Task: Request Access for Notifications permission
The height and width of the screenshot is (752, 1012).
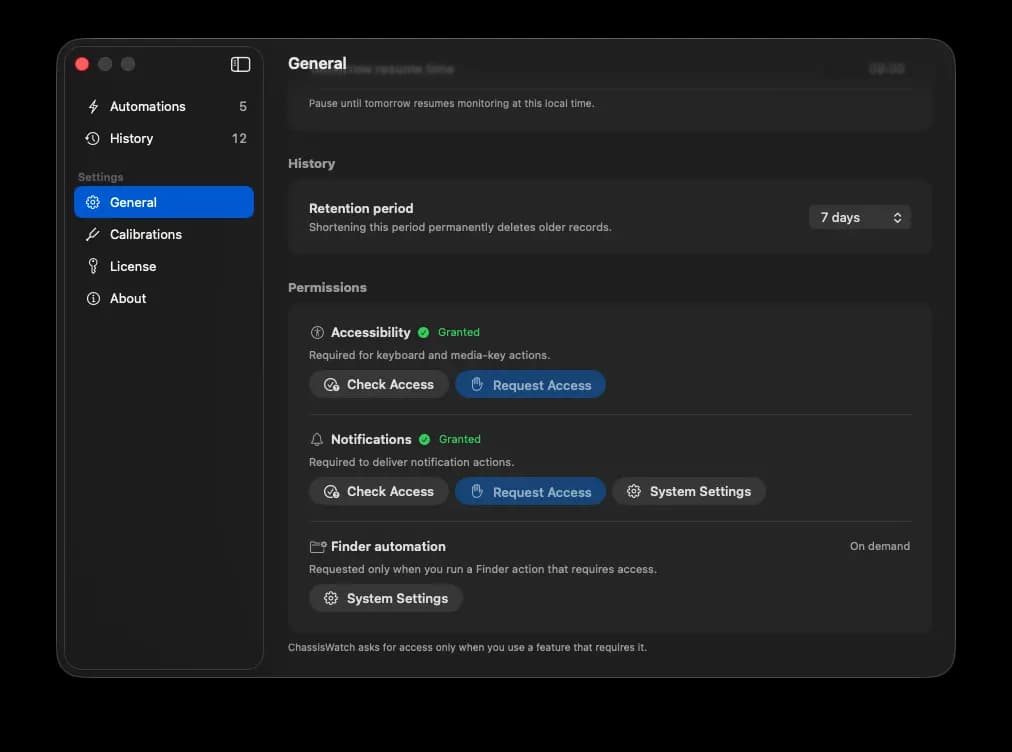Action: click(x=531, y=492)
